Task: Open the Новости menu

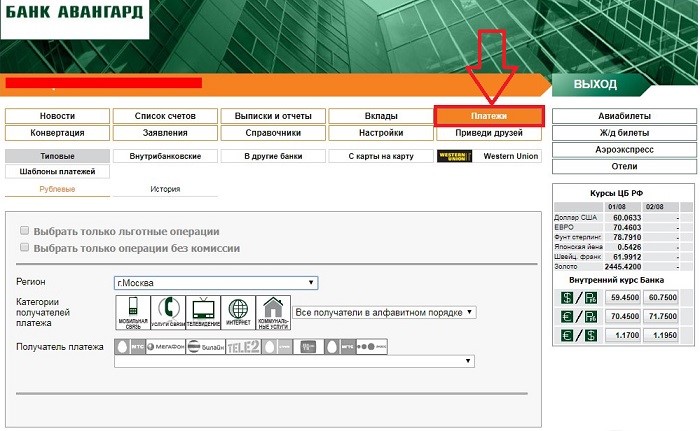Action: click(57, 116)
